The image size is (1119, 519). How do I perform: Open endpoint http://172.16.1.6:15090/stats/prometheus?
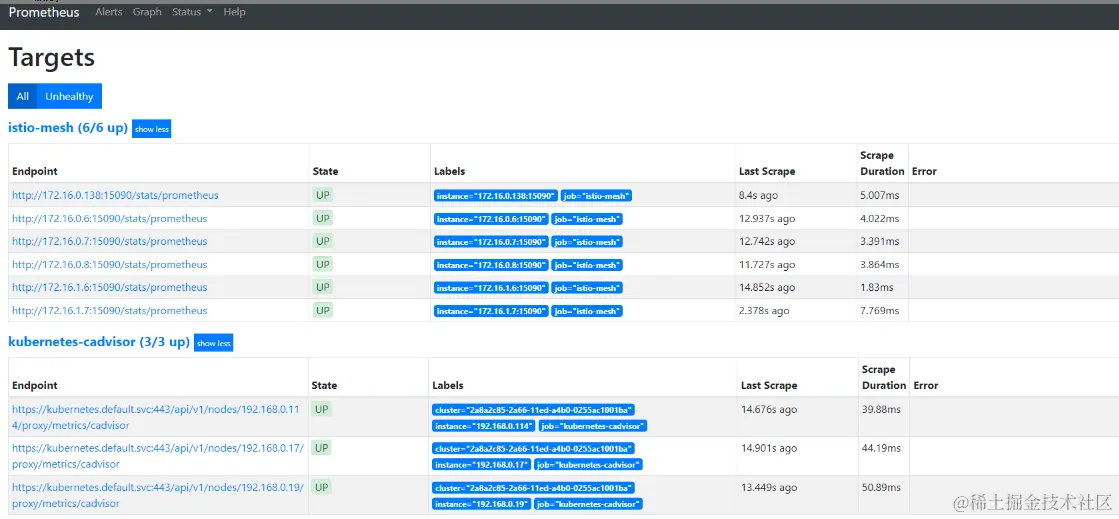[109, 287]
